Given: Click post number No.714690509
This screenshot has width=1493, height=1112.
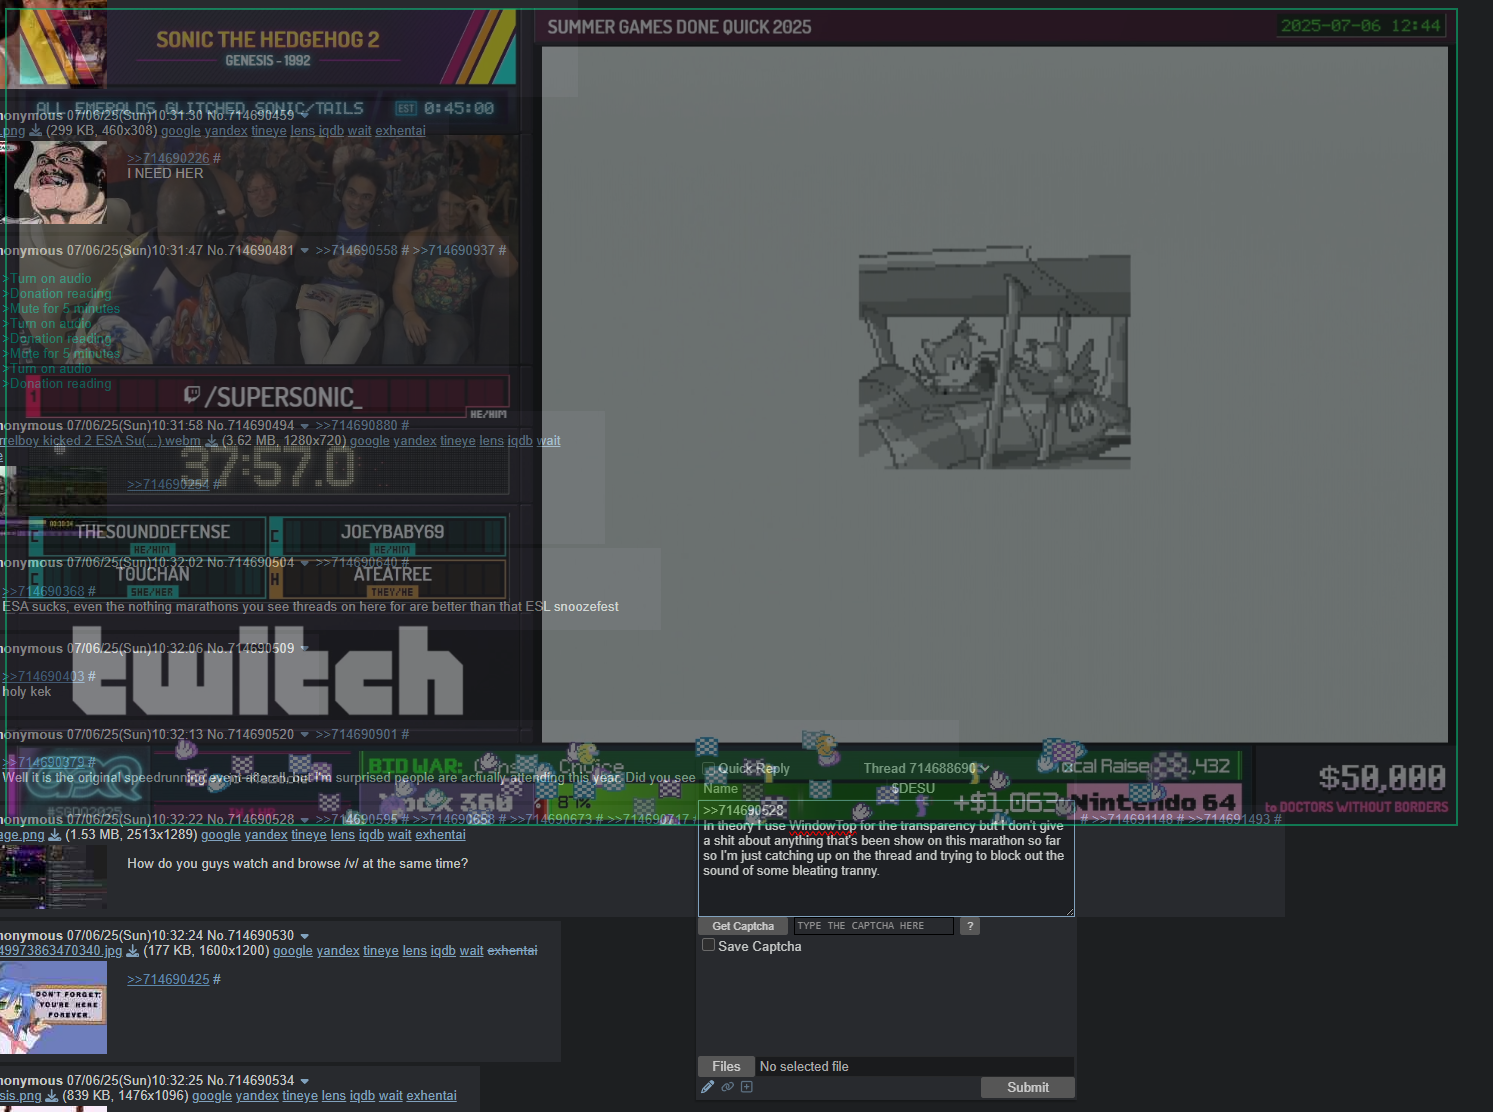Looking at the screenshot, I should 250,648.
